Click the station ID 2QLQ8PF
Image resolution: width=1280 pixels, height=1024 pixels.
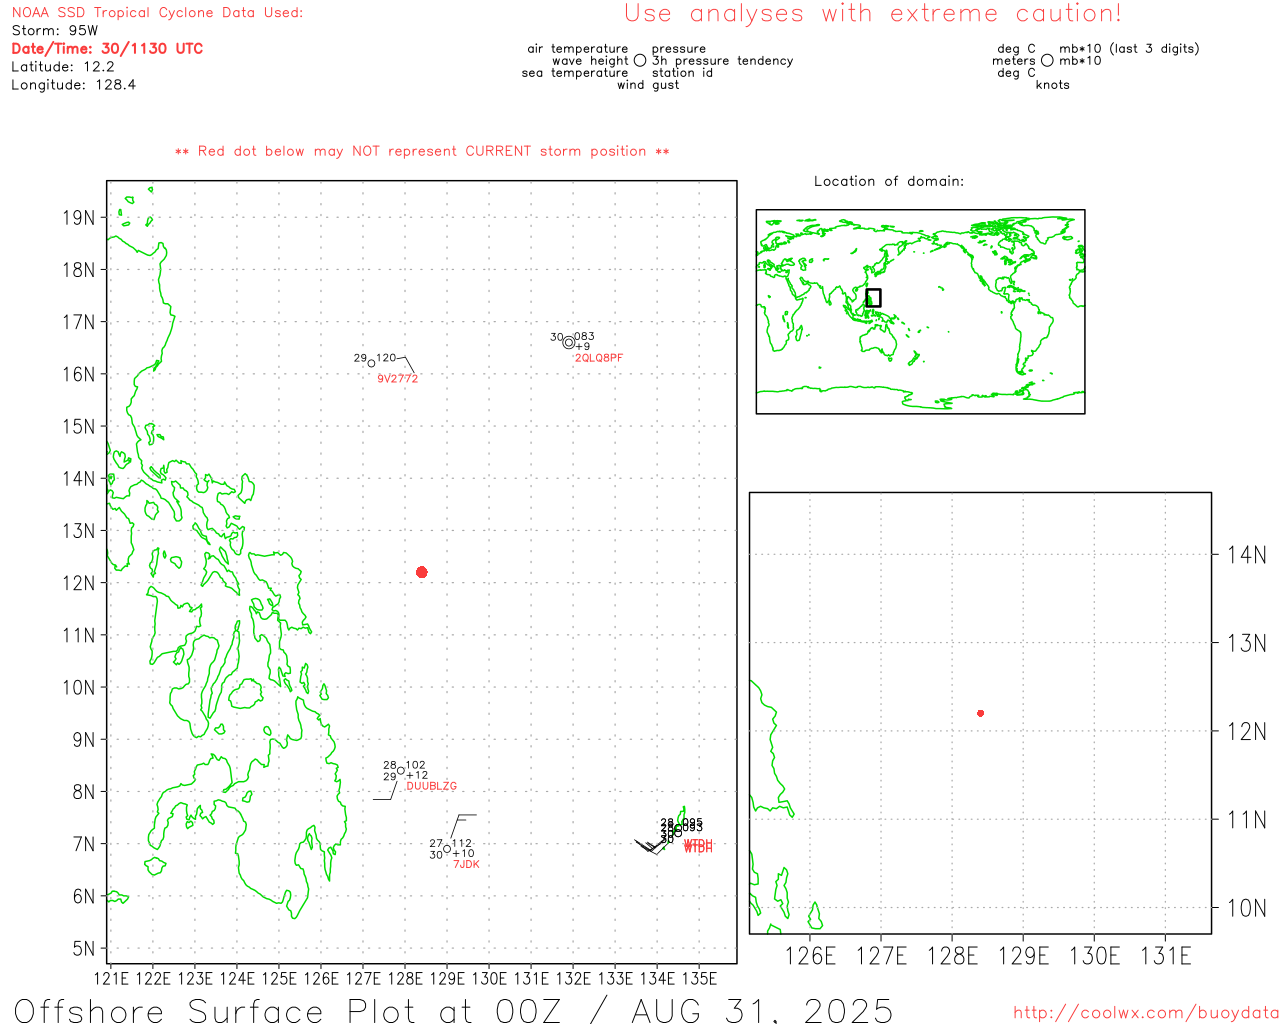pos(599,358)
